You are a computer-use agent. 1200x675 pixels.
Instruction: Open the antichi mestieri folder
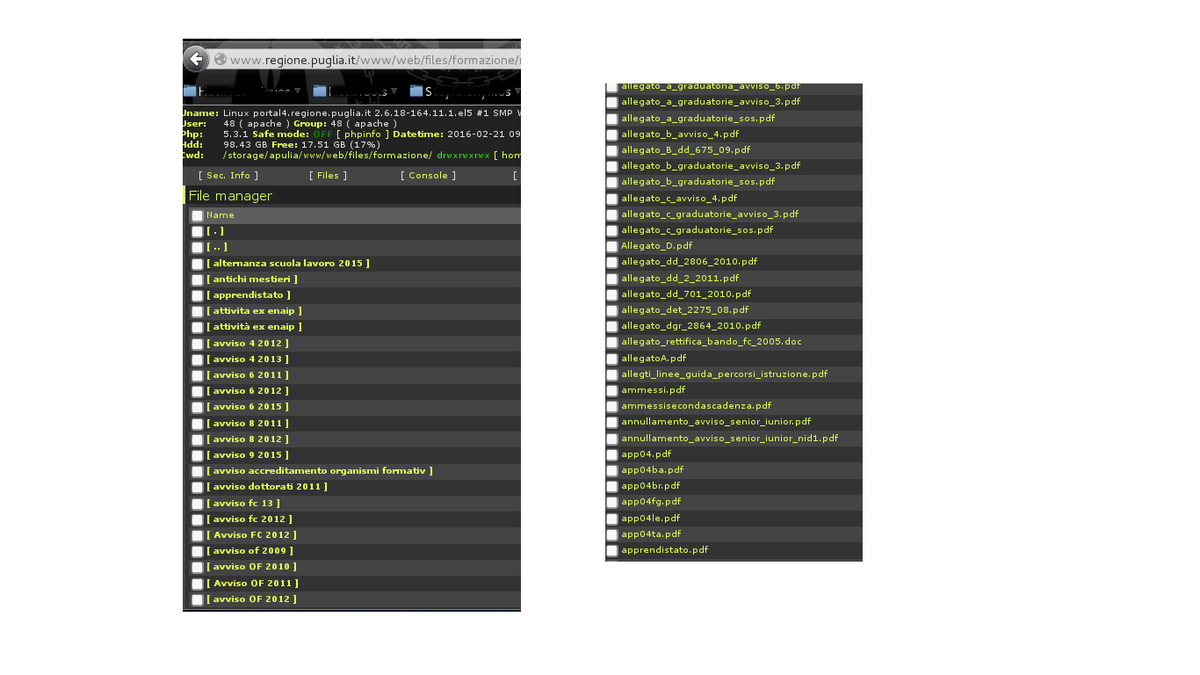click(x=252, y=279)
